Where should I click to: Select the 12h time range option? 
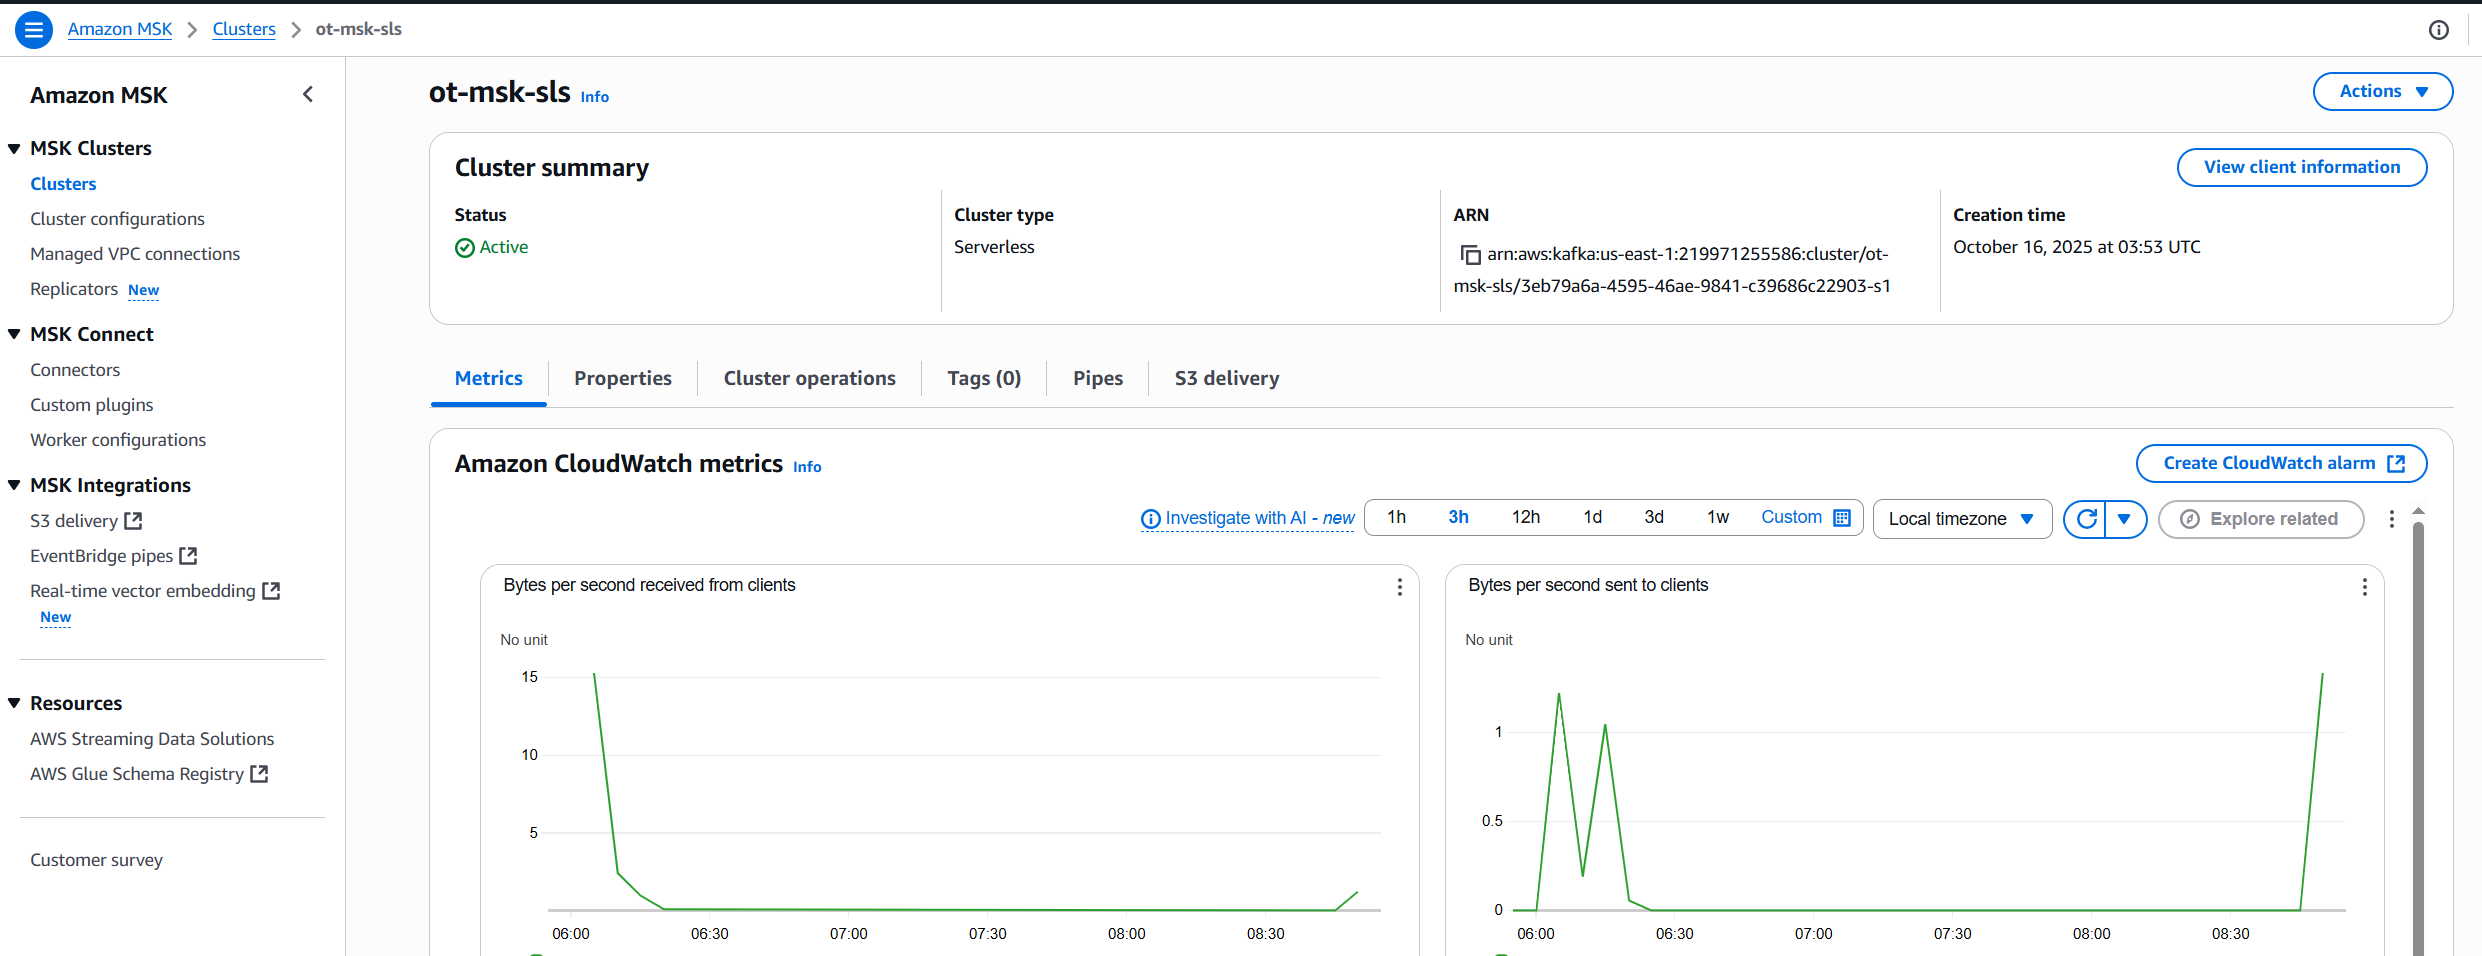coord(1525,518)
